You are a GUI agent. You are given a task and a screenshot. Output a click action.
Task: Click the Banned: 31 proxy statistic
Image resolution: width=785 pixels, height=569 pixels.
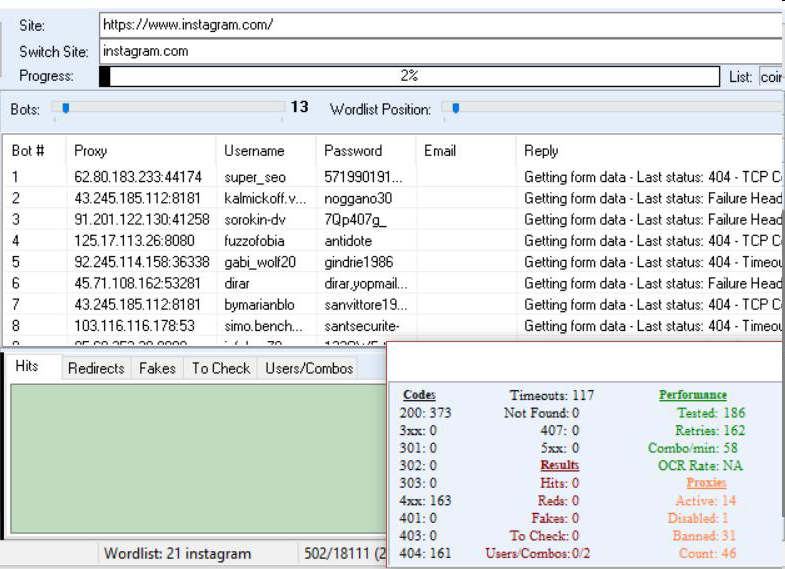point(704,536)
